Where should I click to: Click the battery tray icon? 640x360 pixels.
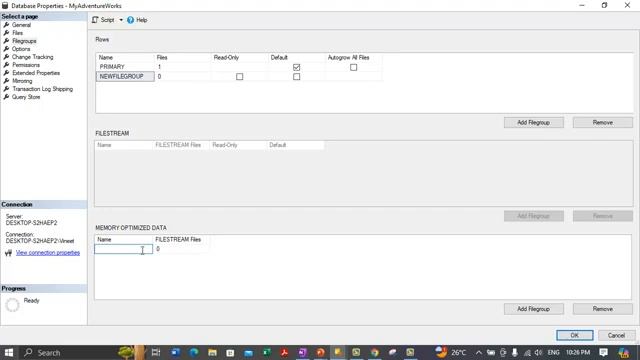pos(491,352)
